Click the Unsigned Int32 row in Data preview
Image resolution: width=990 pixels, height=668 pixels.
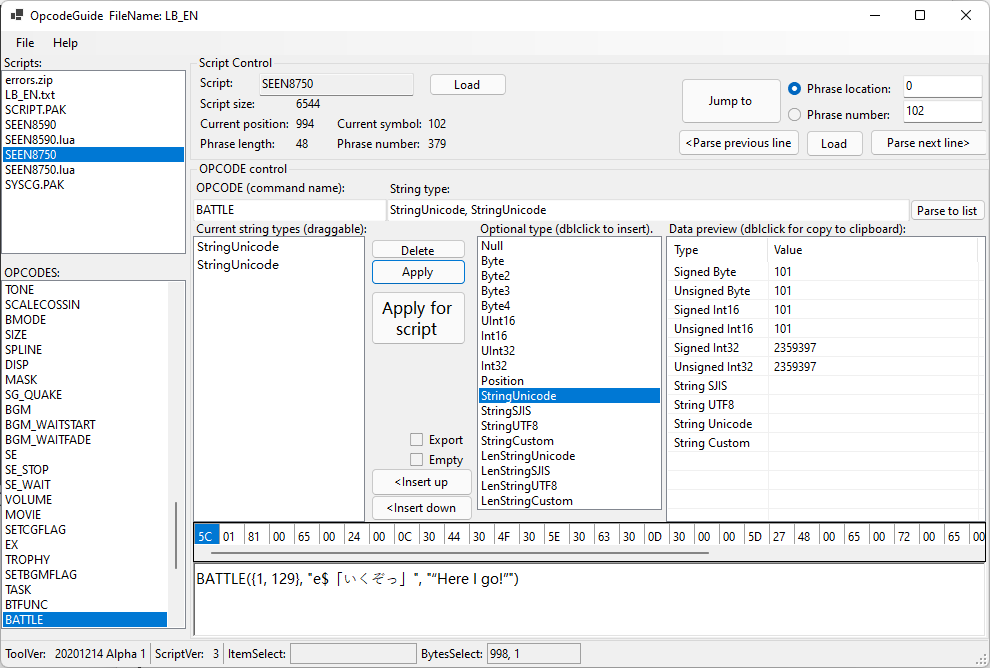point(825,366)
